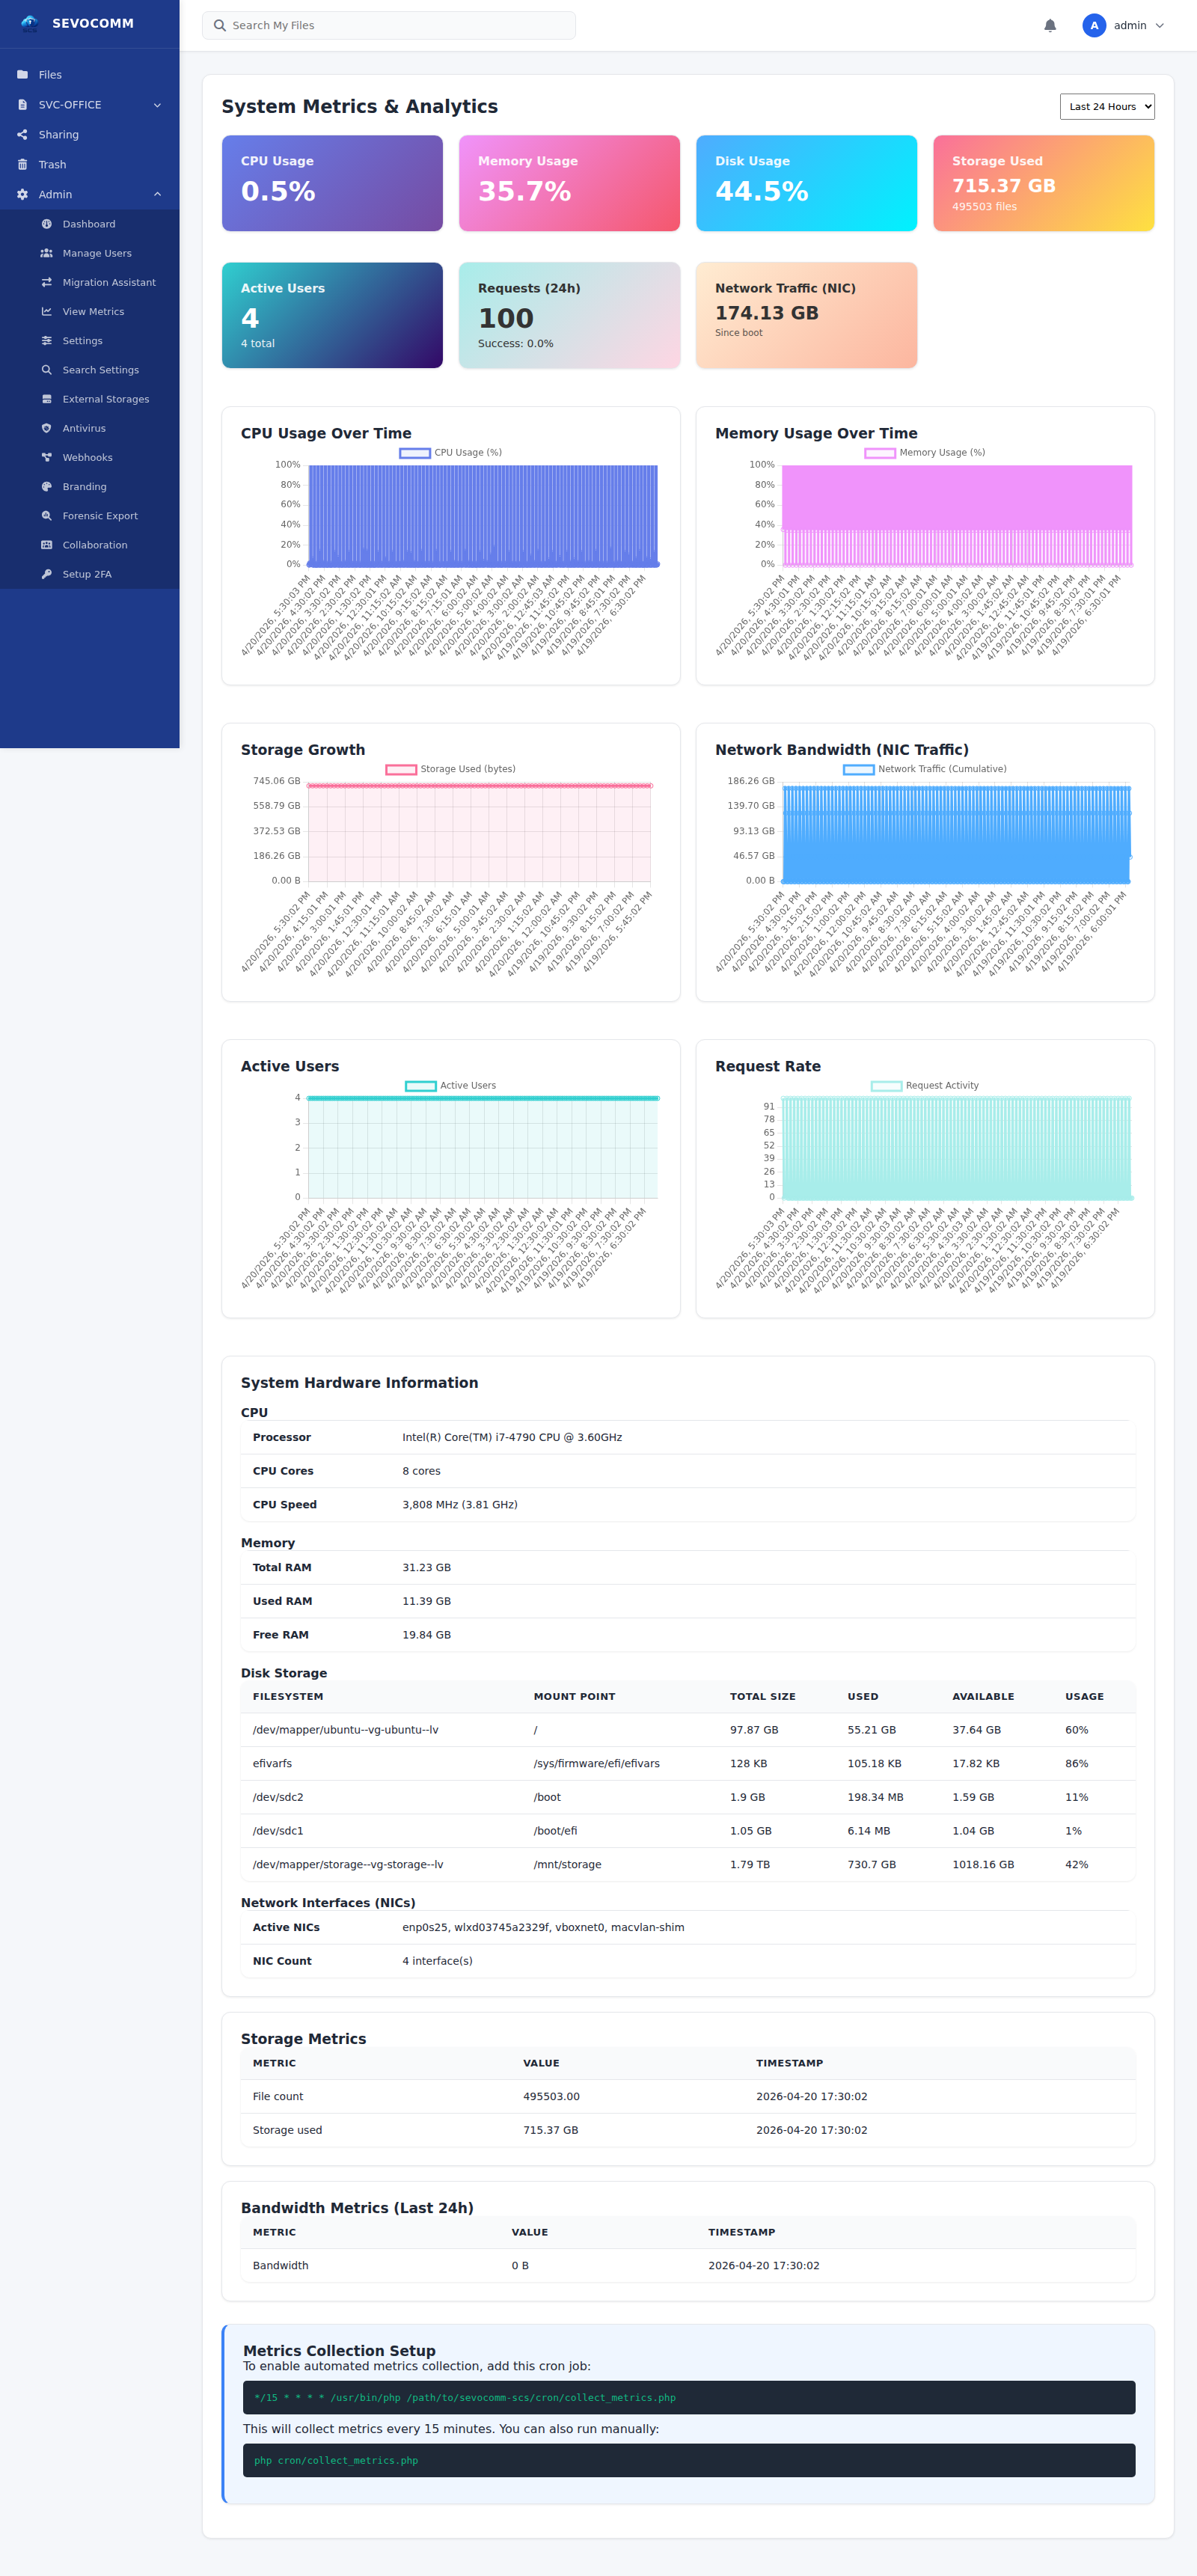Expand the SVC-OFFICE sidebar section

click(89, 104)
